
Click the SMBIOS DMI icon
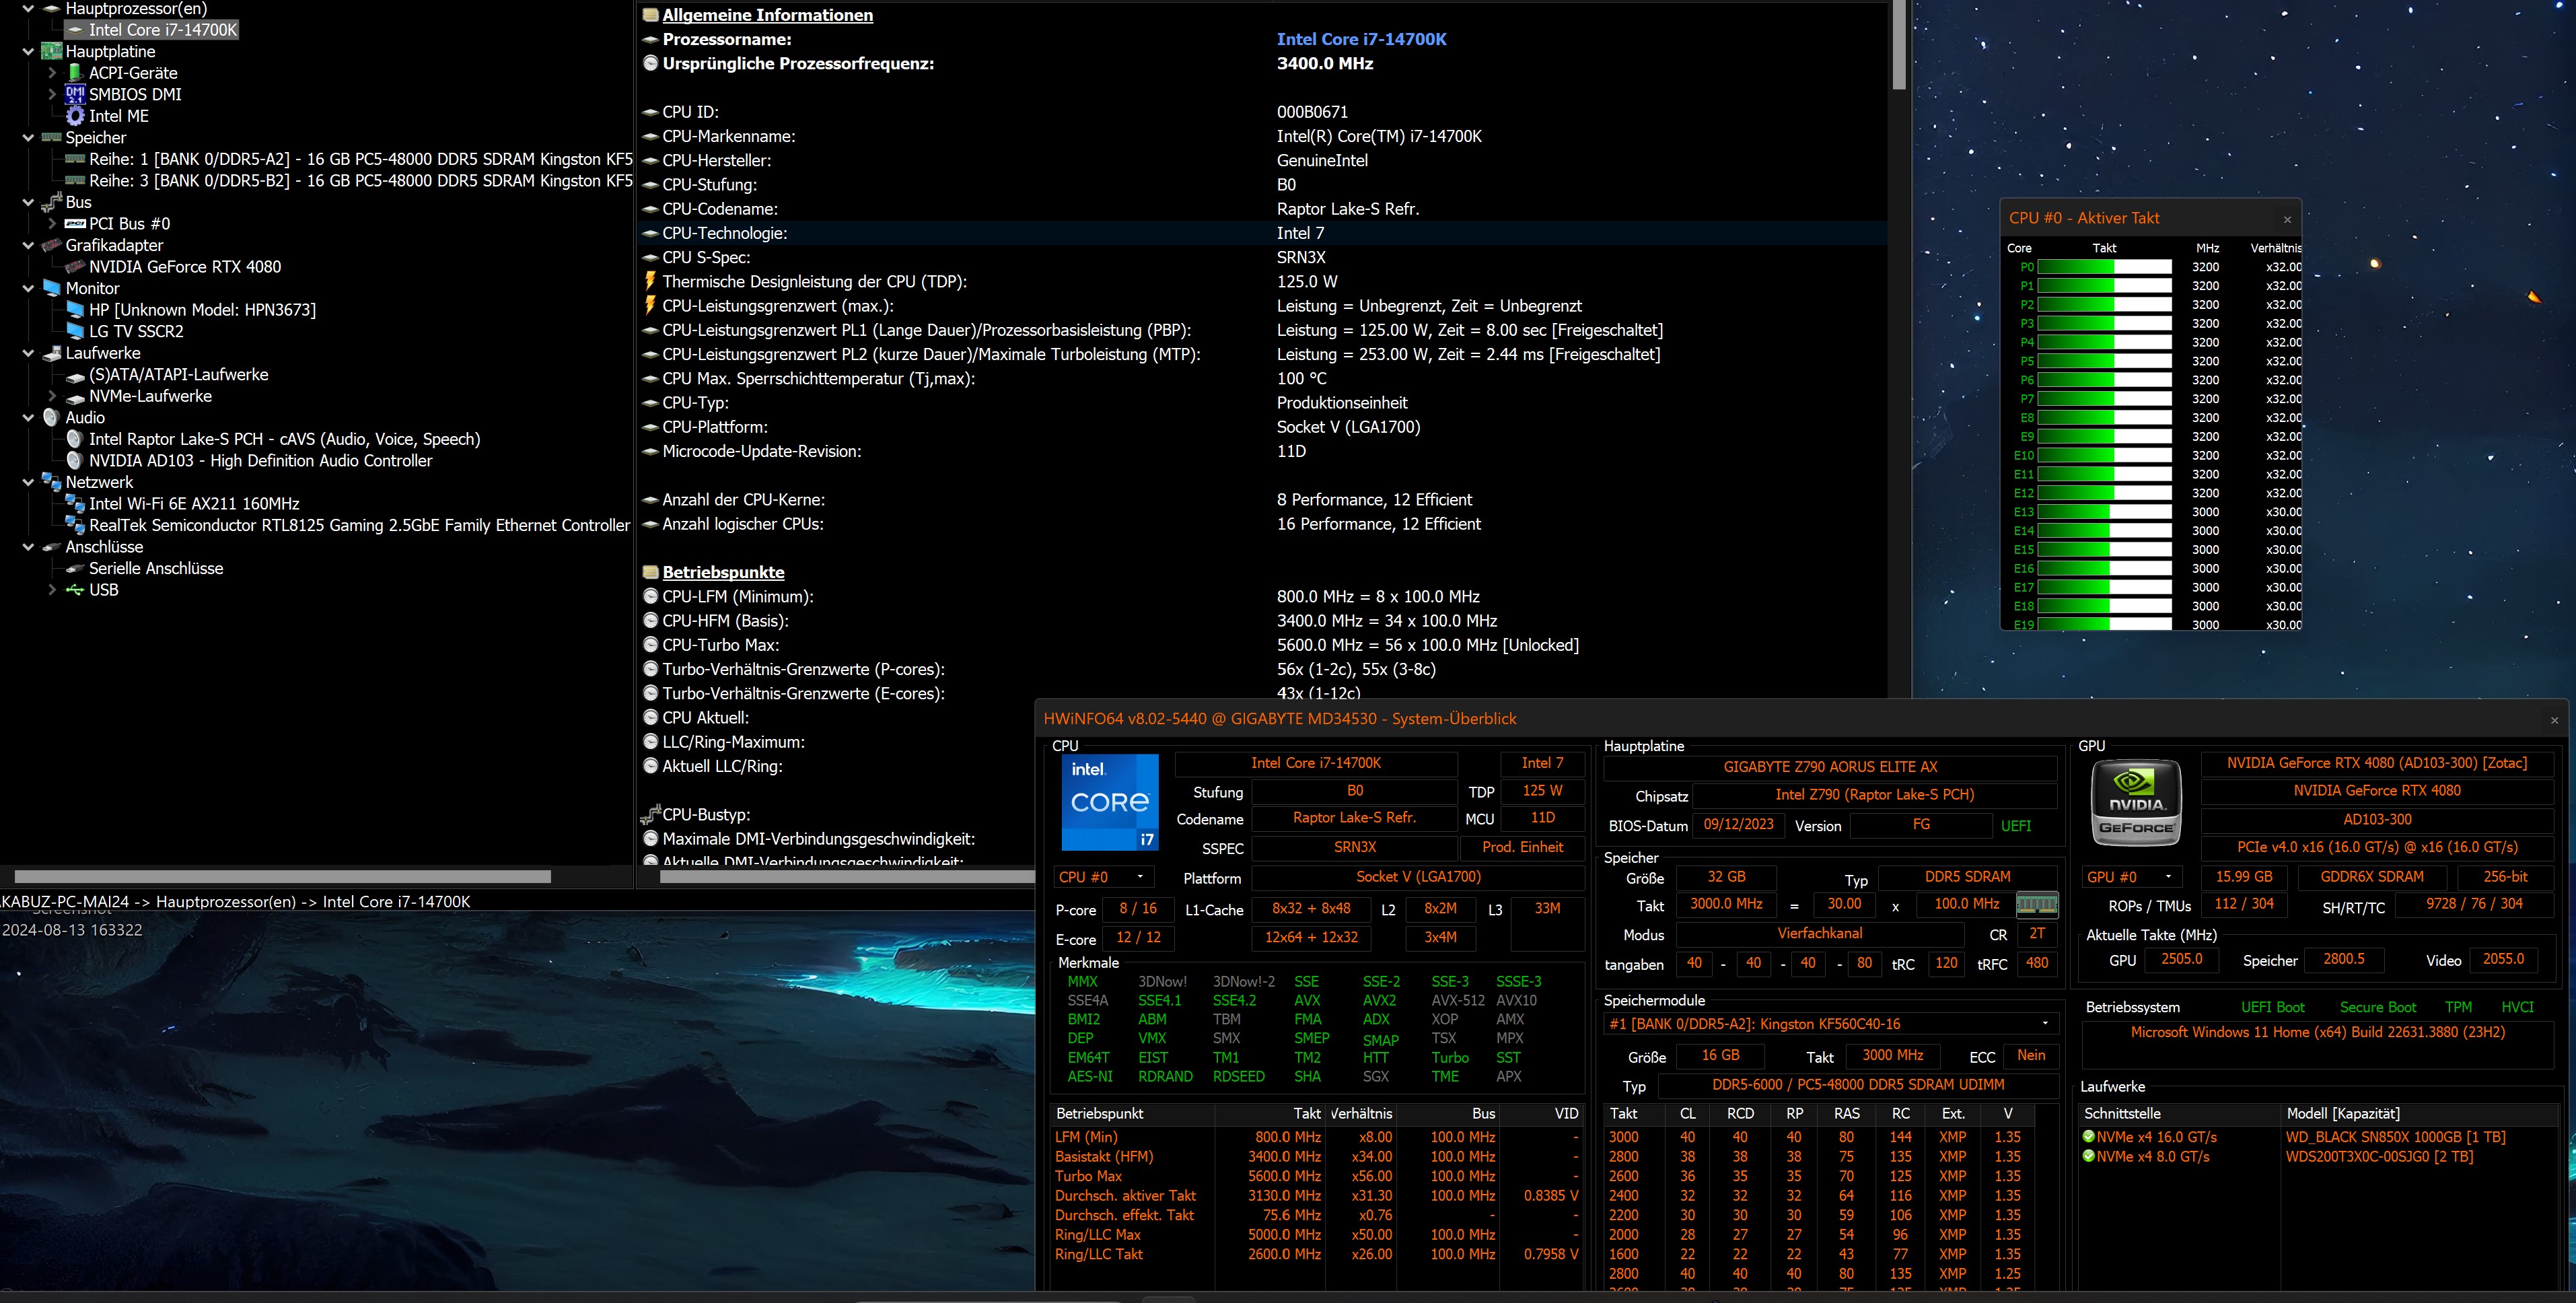pos(75,94)
